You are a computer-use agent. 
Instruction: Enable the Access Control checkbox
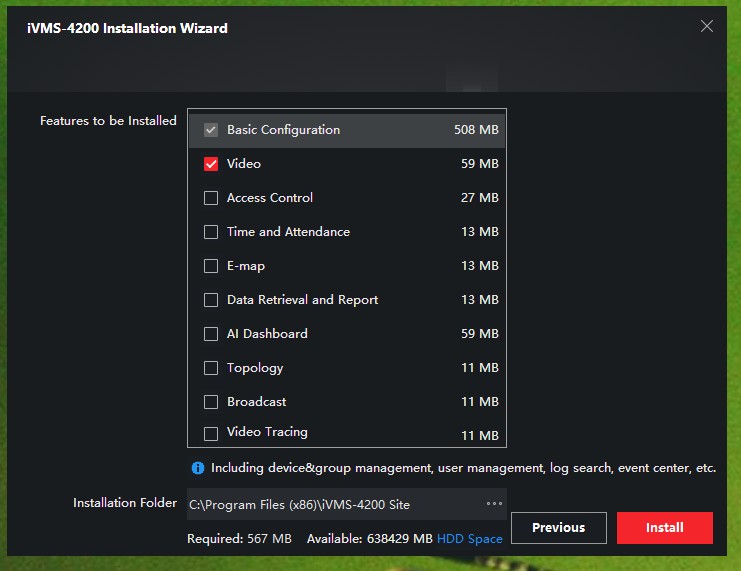pyautogui.click(x=211, y=198)
